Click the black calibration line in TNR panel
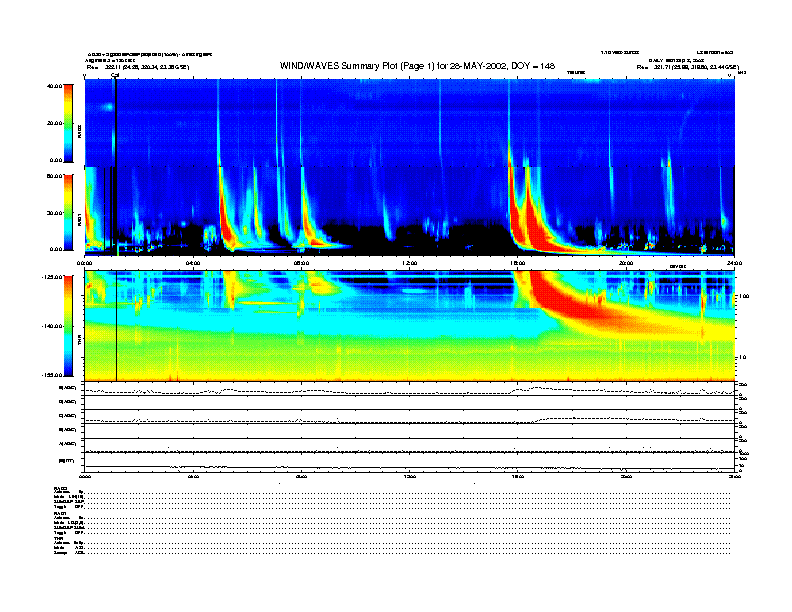792x612 pixels. (117, 326)
